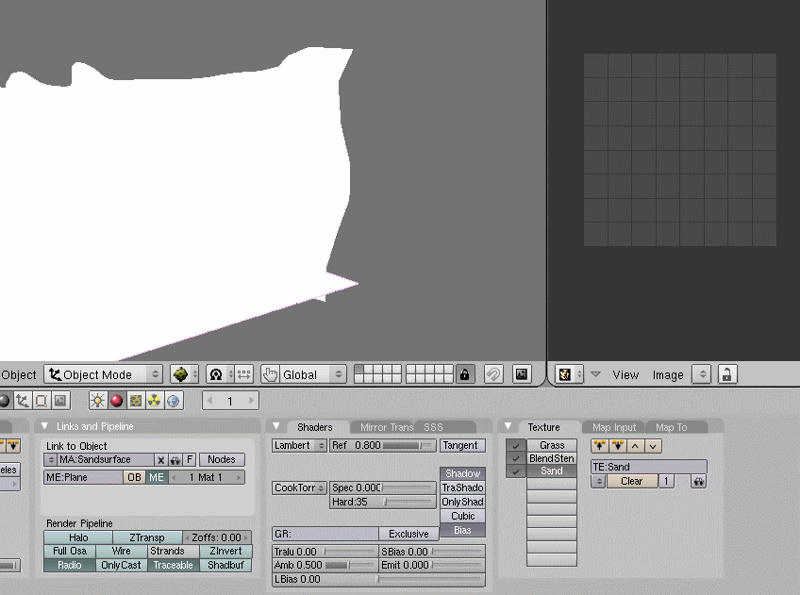Click the render this window icon
This screenshot has width=800, height=595.
coord(521,375)
